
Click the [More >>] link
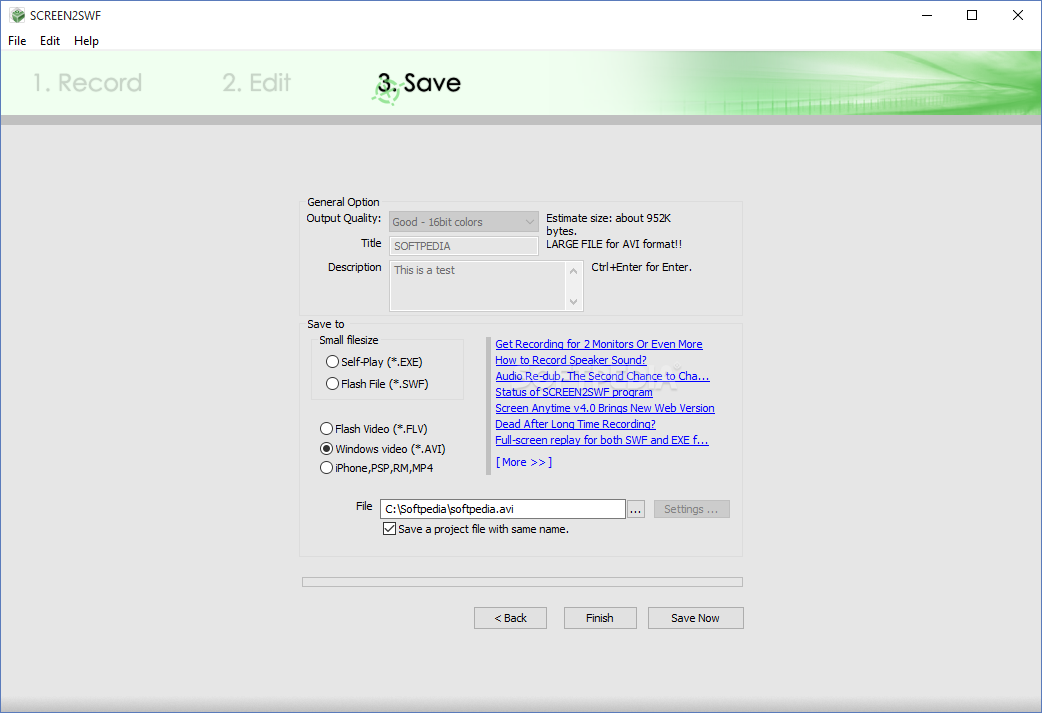[x=524, y=462]
